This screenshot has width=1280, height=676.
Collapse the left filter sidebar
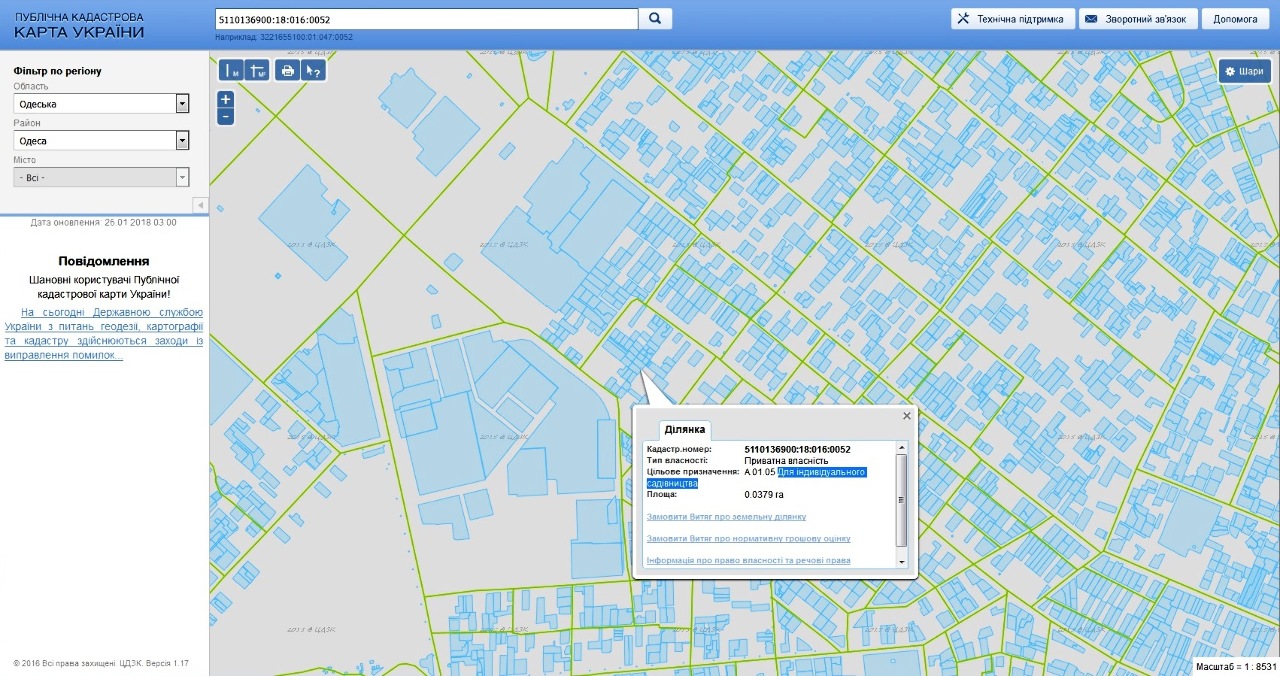(x=199, y=205)
